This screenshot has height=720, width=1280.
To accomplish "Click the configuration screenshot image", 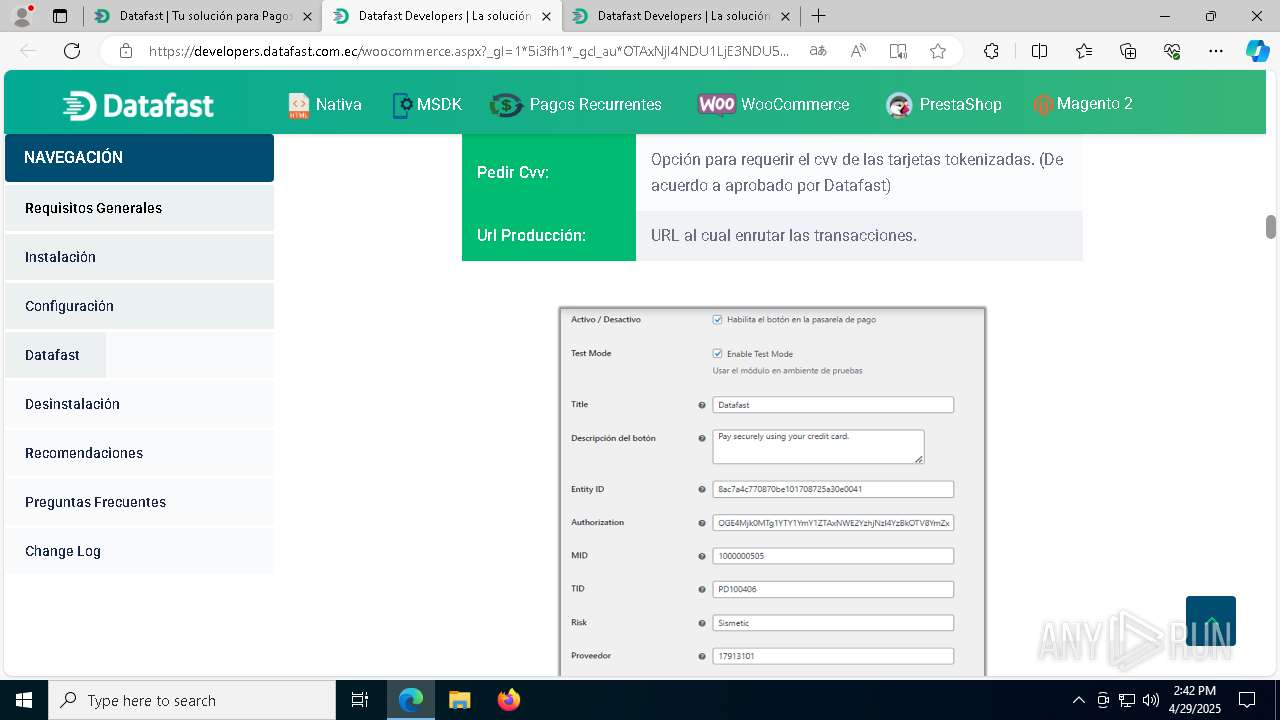I will (772, 490).
